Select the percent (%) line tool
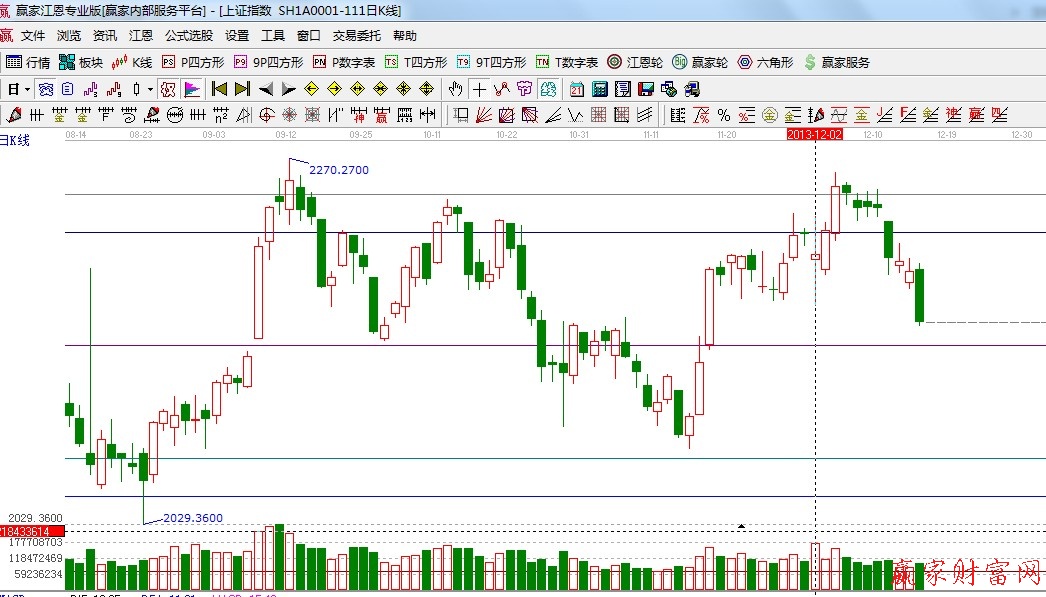Screen dimensions: 1046x597 tap(723, 115)
